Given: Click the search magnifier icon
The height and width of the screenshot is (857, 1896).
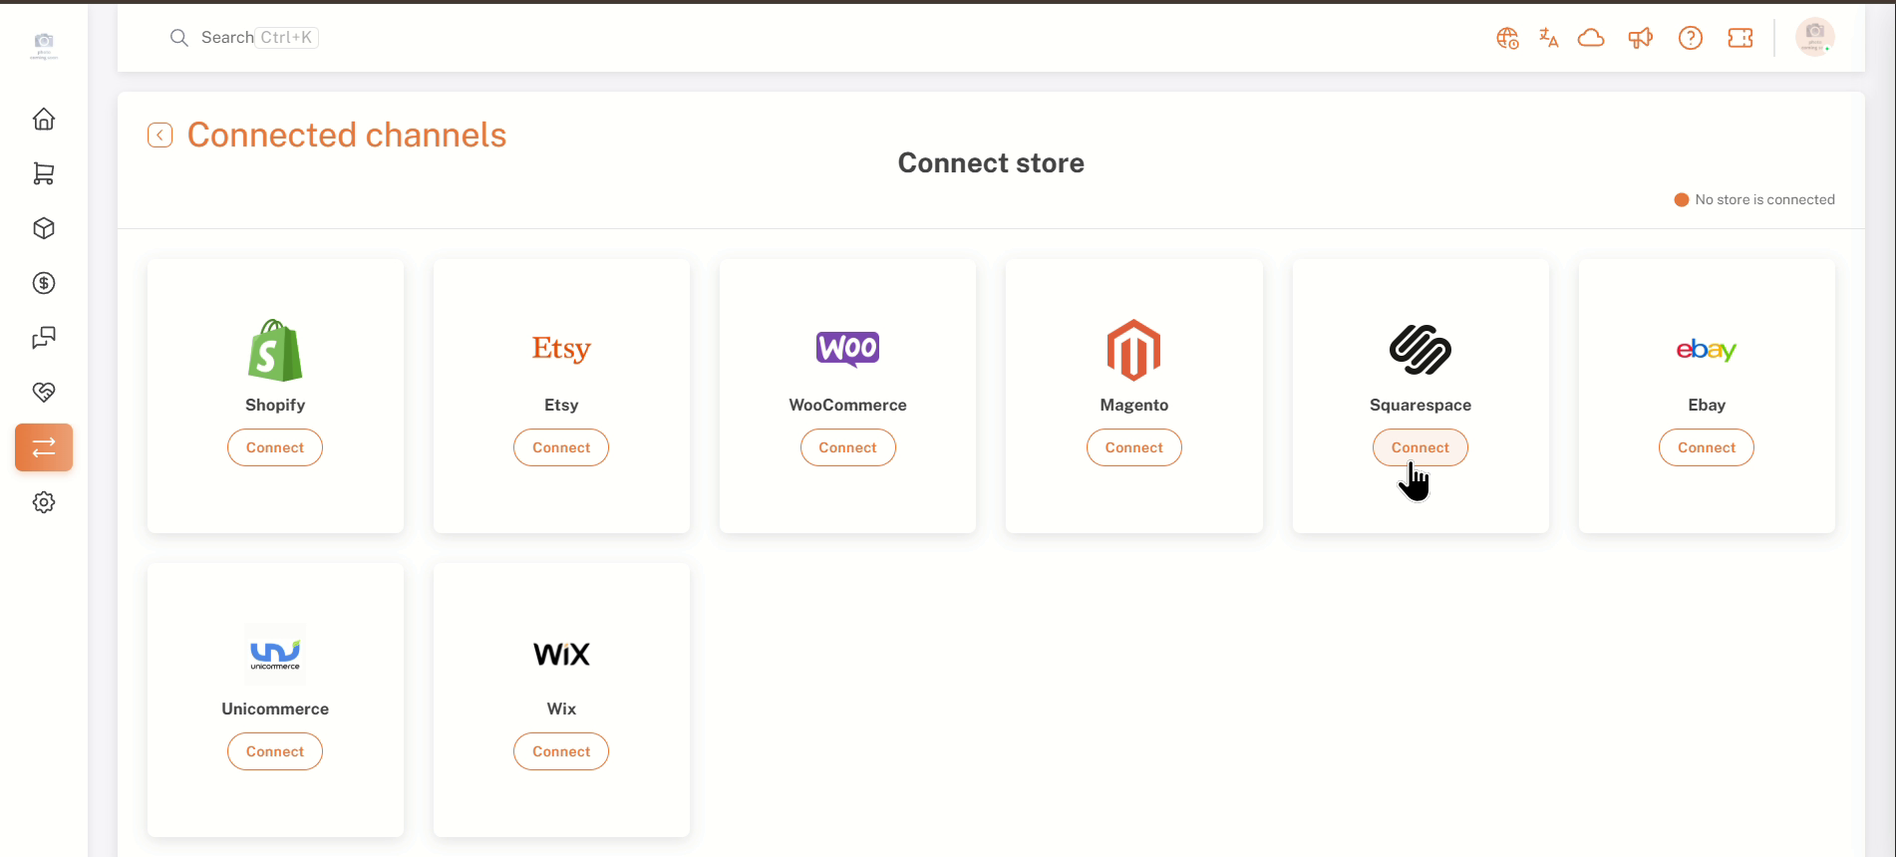Looking at the screenshot, I should (x=179, y=38).
